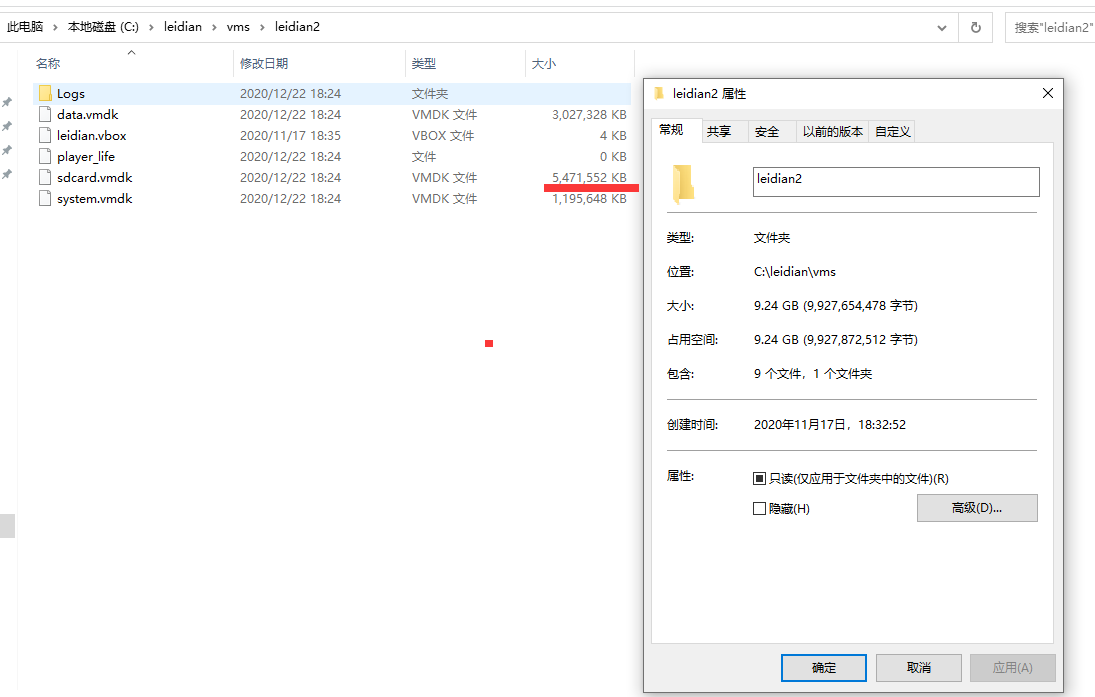Click the player_life file icon
The width and height of the screenshot is (1095, 697).
(x=45, y=156)
